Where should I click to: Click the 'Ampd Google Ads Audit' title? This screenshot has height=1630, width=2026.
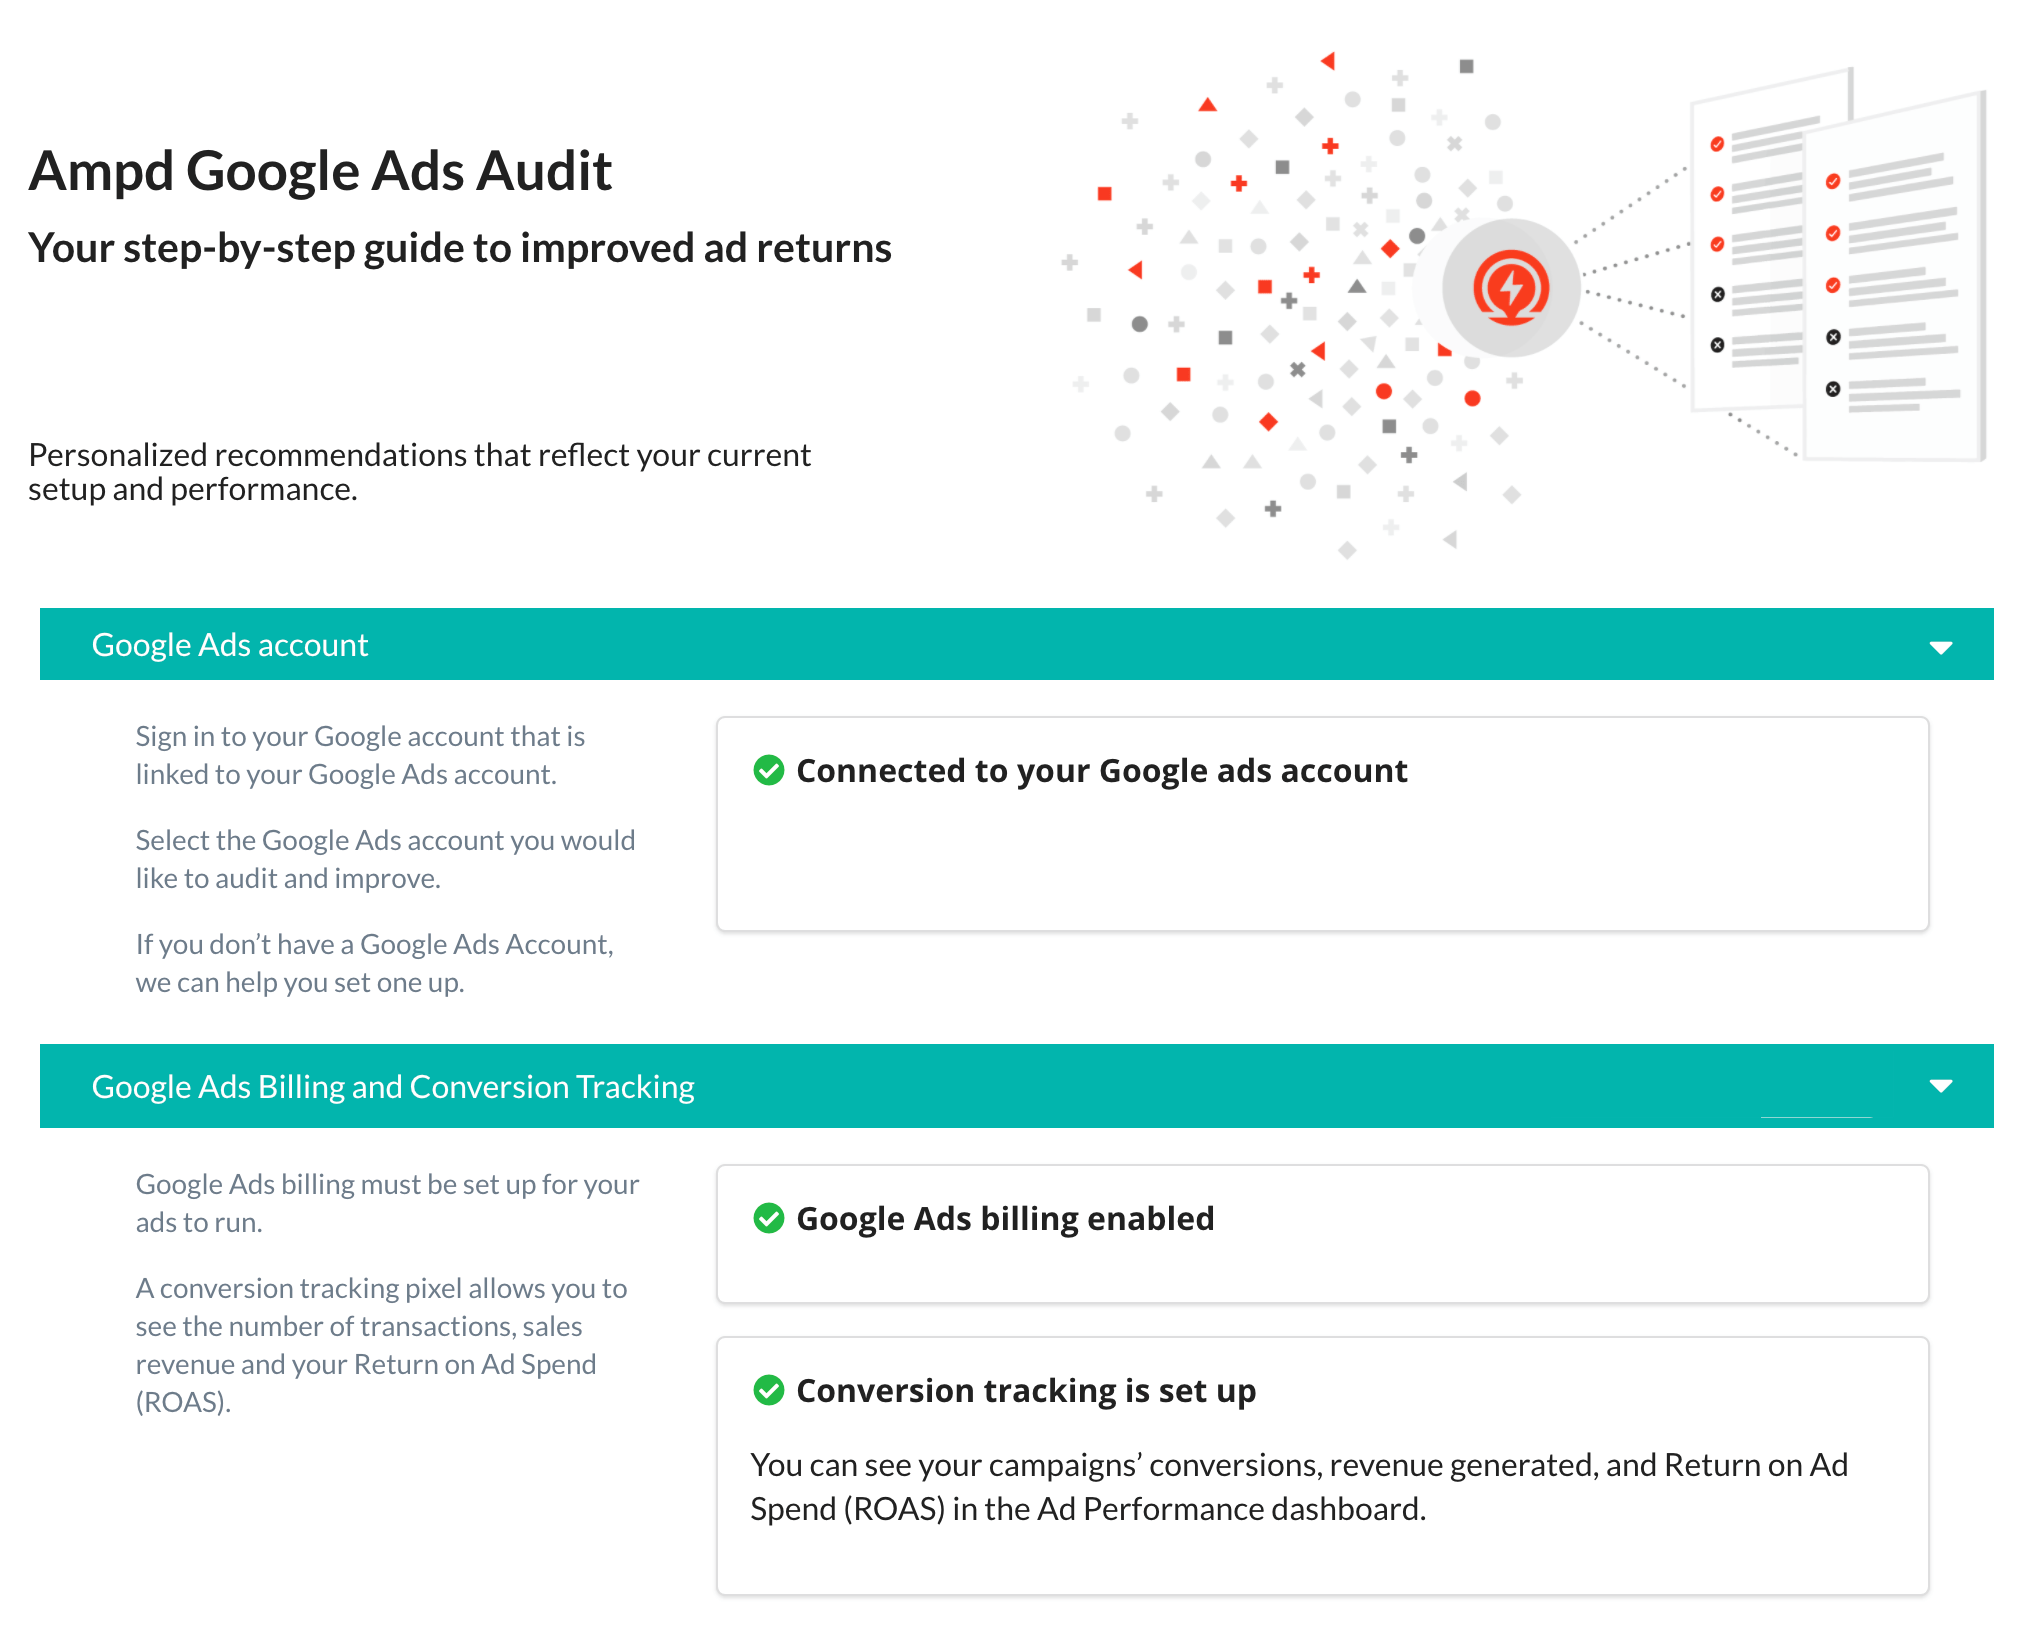(320, 170)
